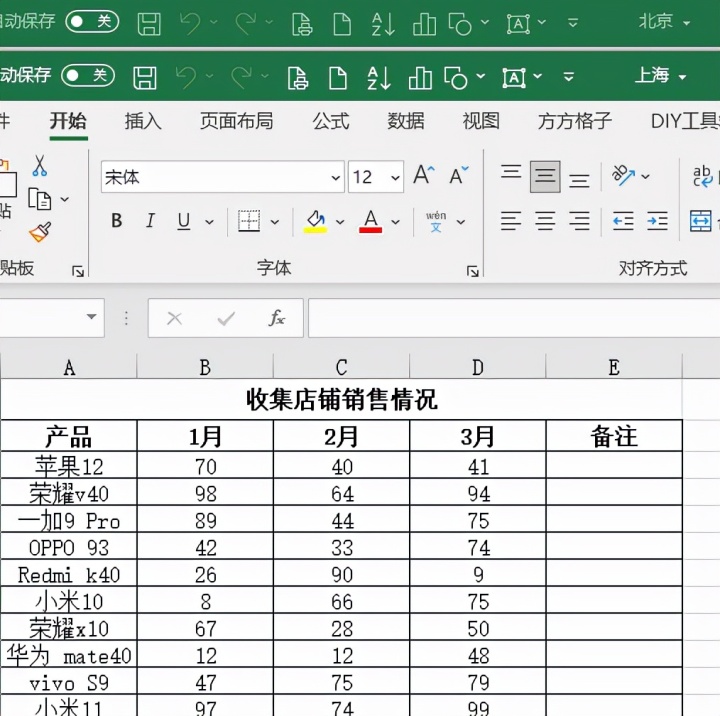Decrease font size button

click(x=459, y=175)
